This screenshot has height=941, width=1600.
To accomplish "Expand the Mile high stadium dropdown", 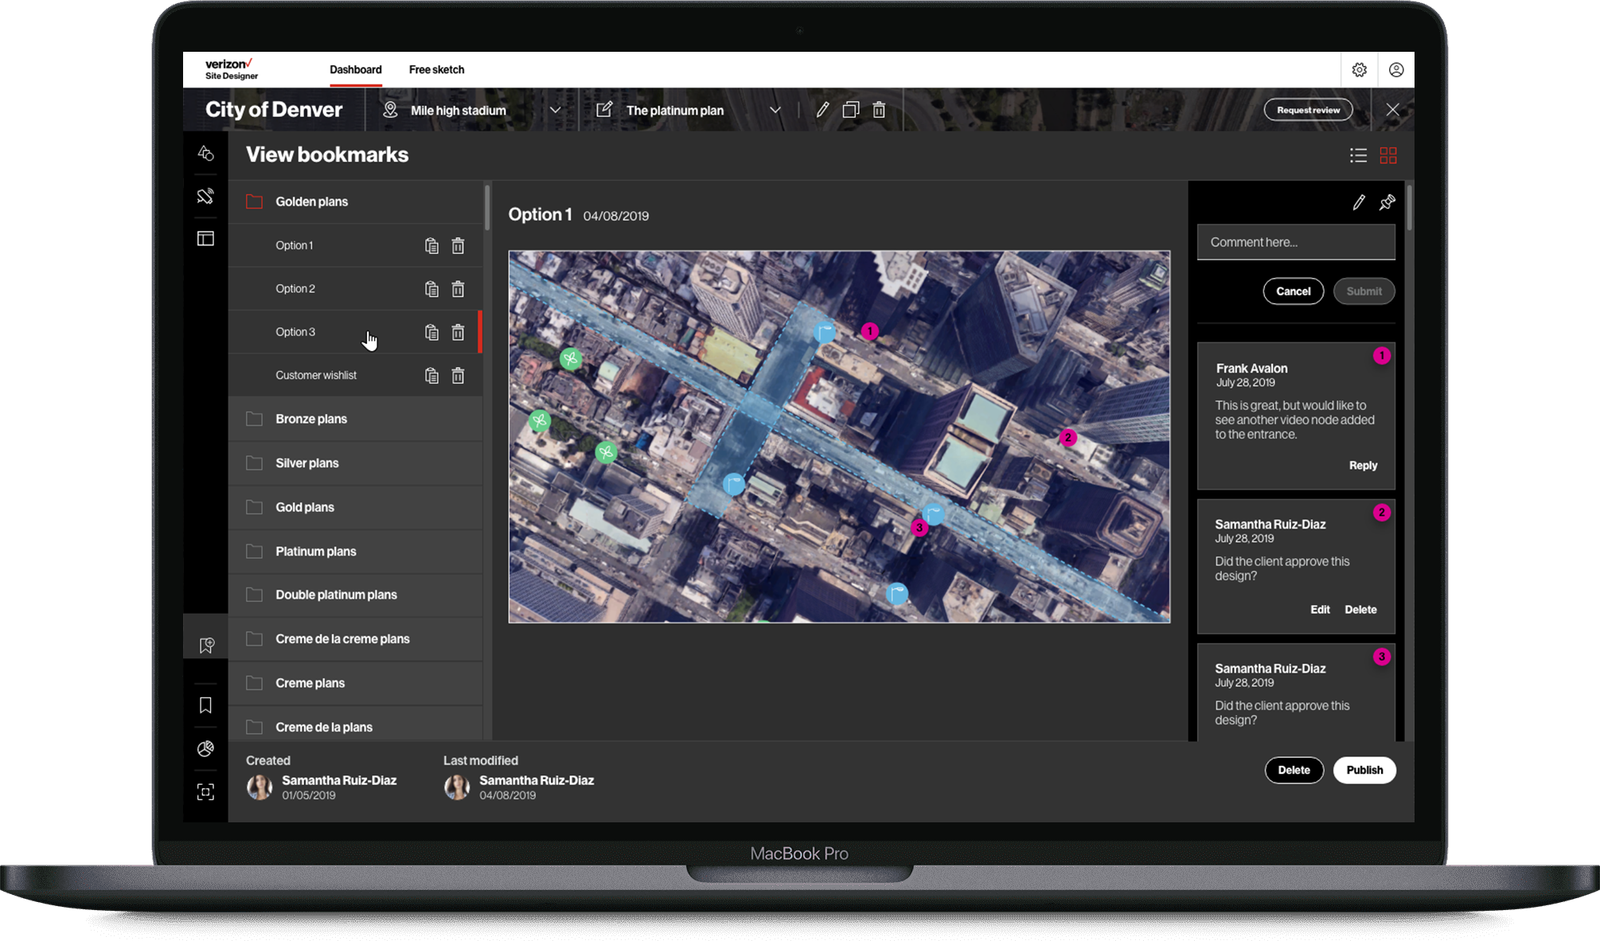I will (556, 110).
